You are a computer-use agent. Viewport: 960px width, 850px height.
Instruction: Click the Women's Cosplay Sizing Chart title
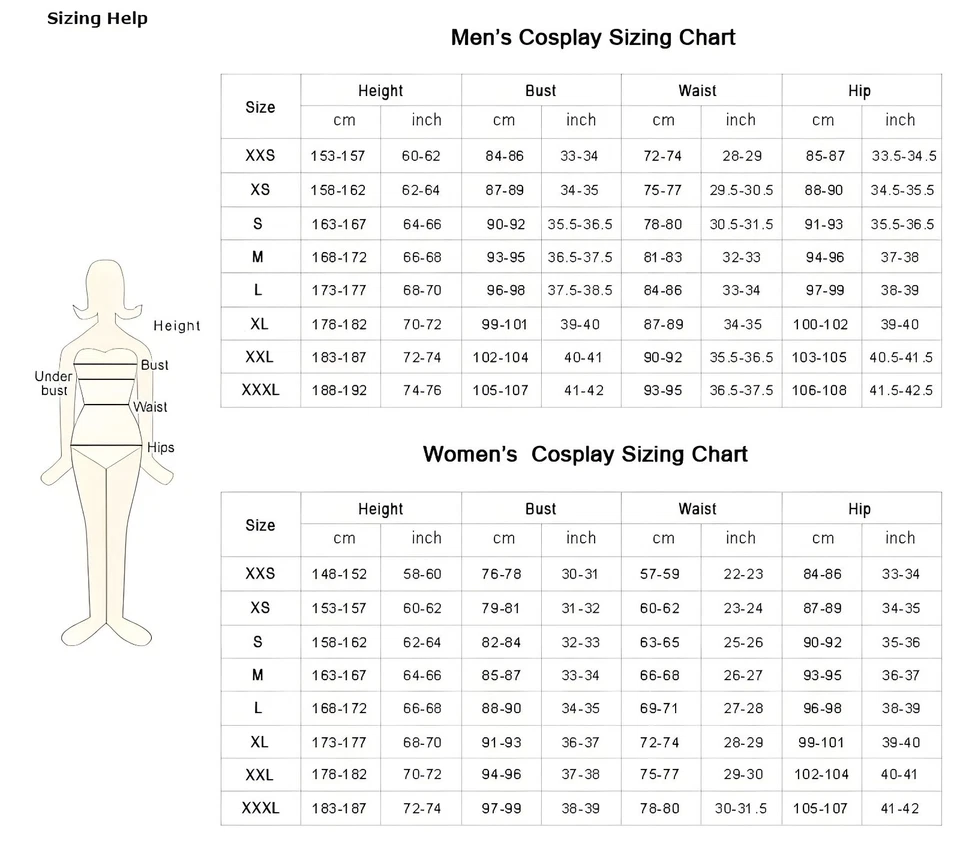585,454
